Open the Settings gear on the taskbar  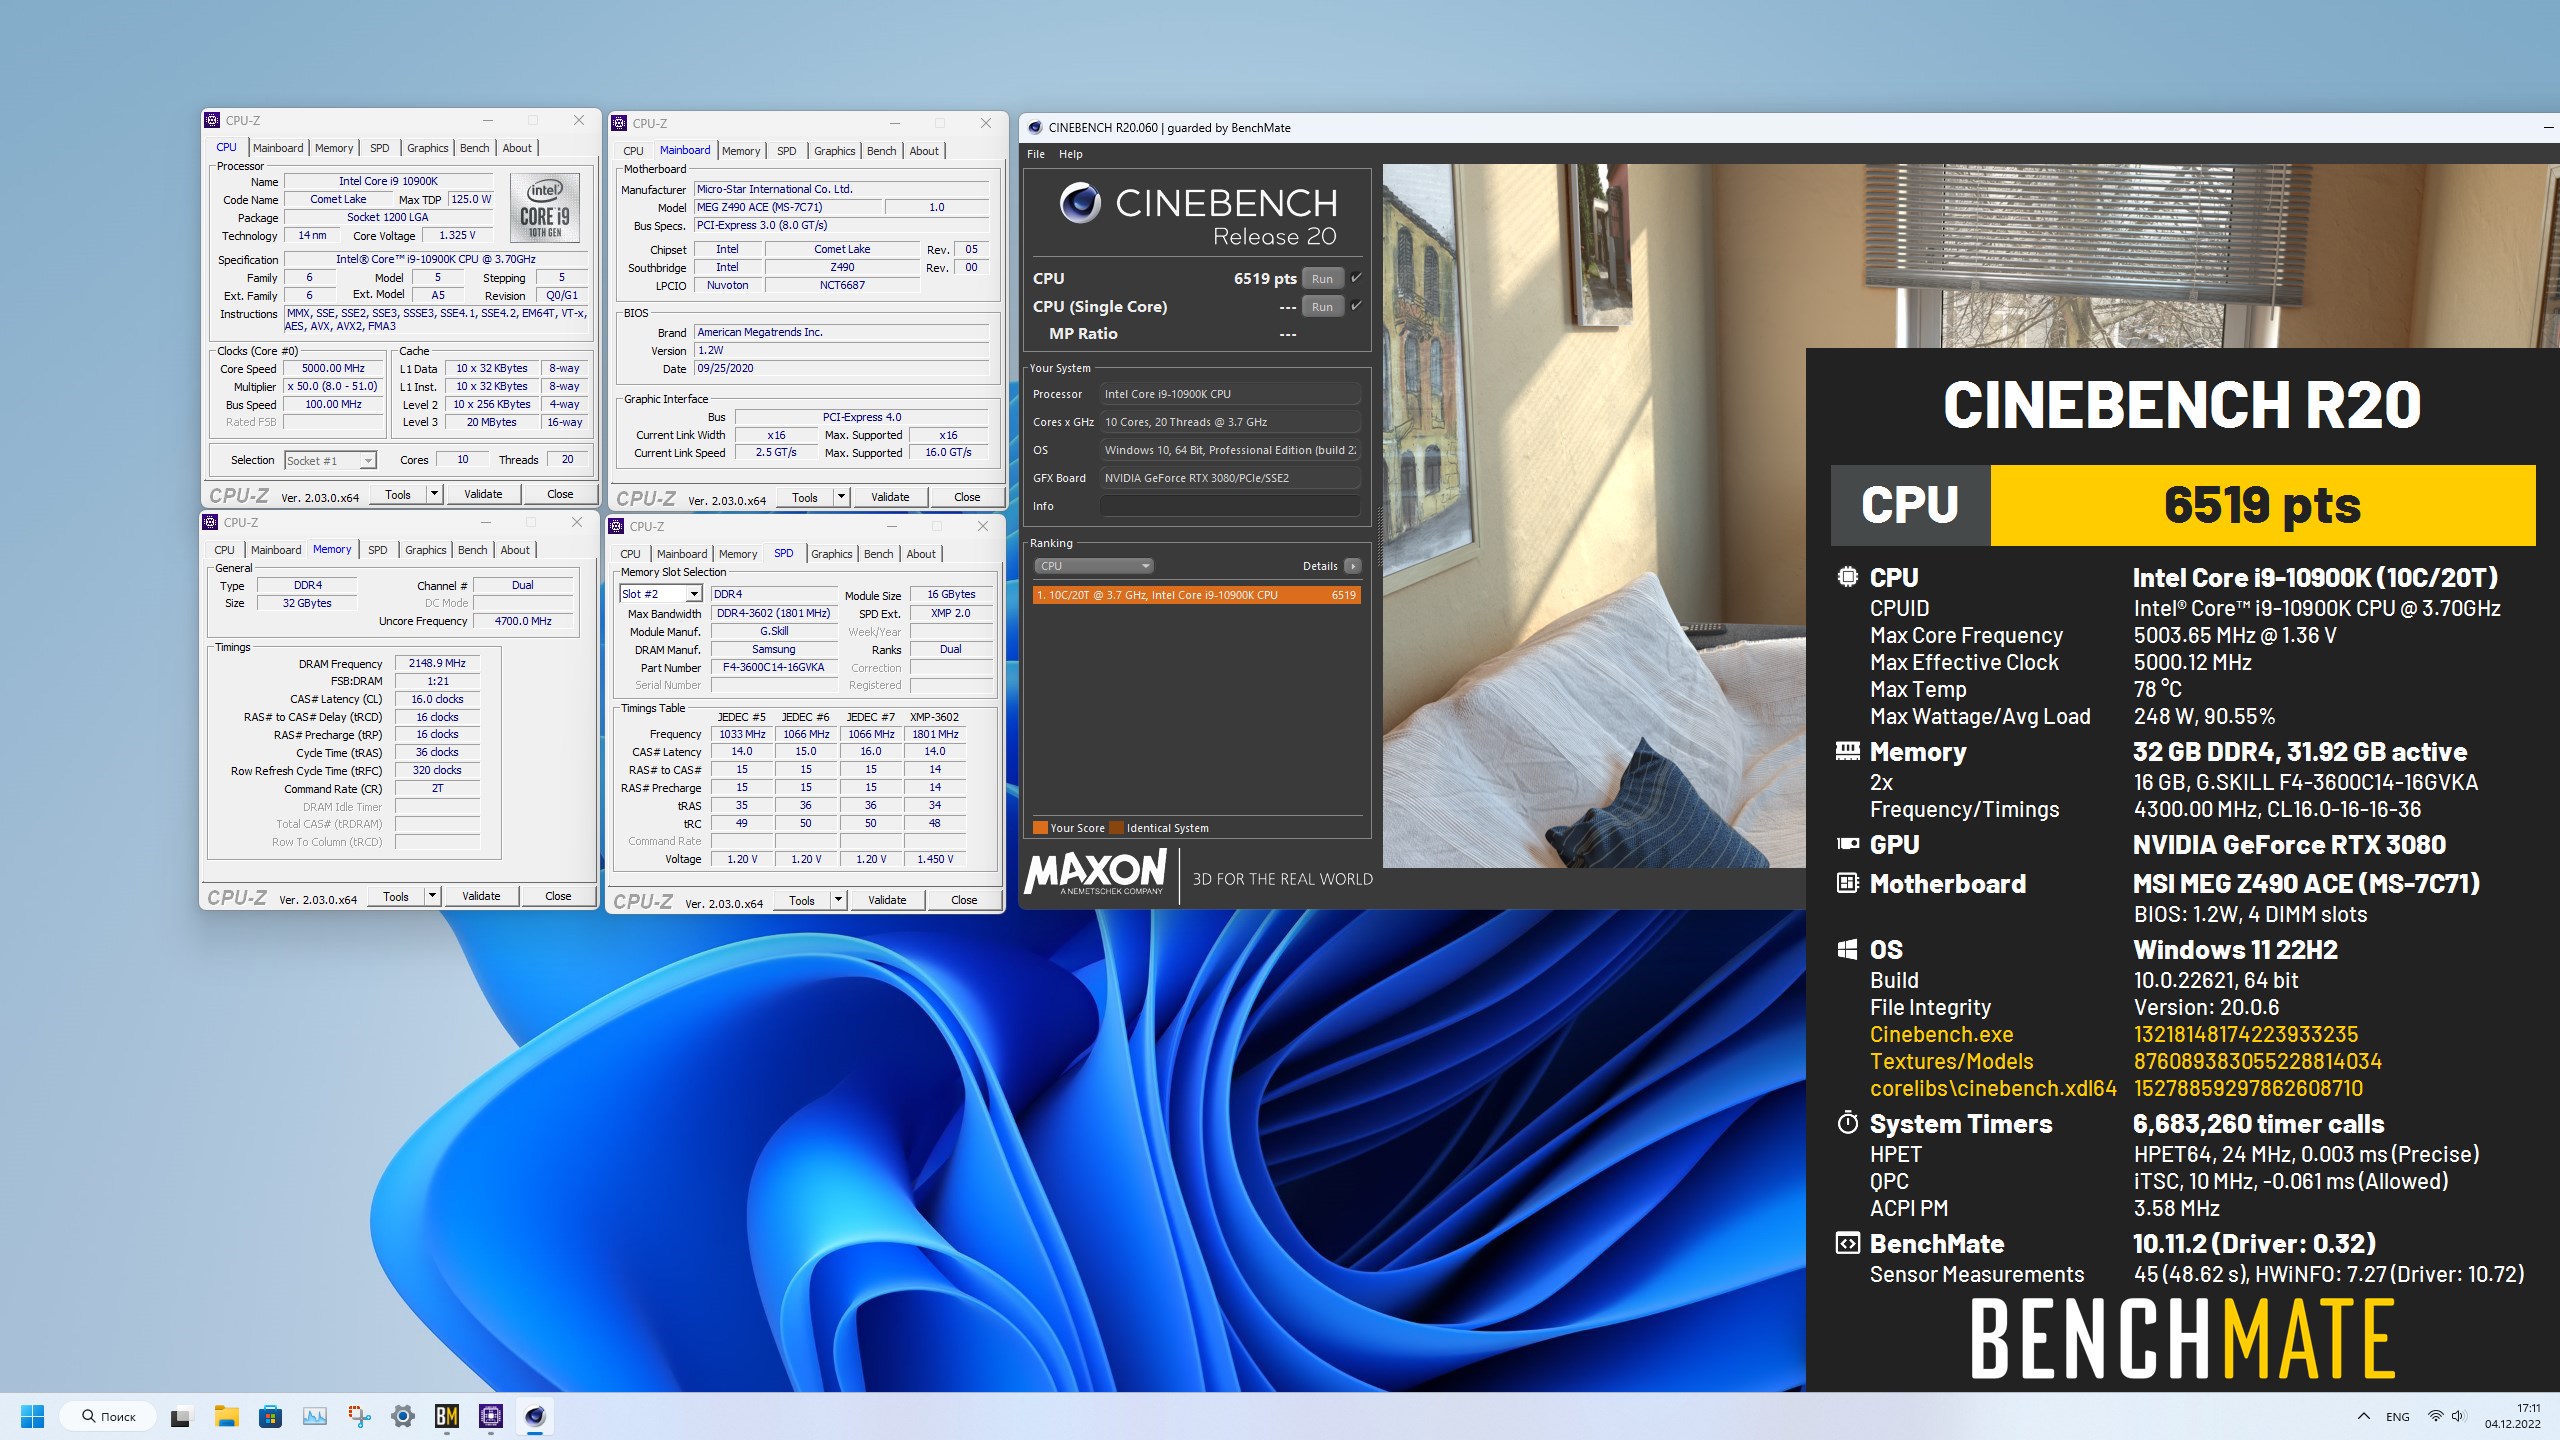click(403, 1416)
